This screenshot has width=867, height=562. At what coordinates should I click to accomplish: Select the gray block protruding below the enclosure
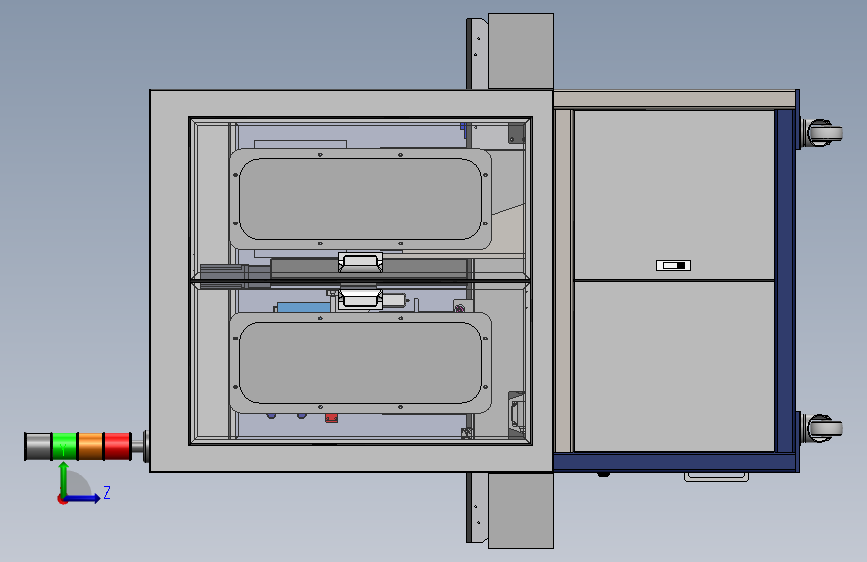coord(521,511)
